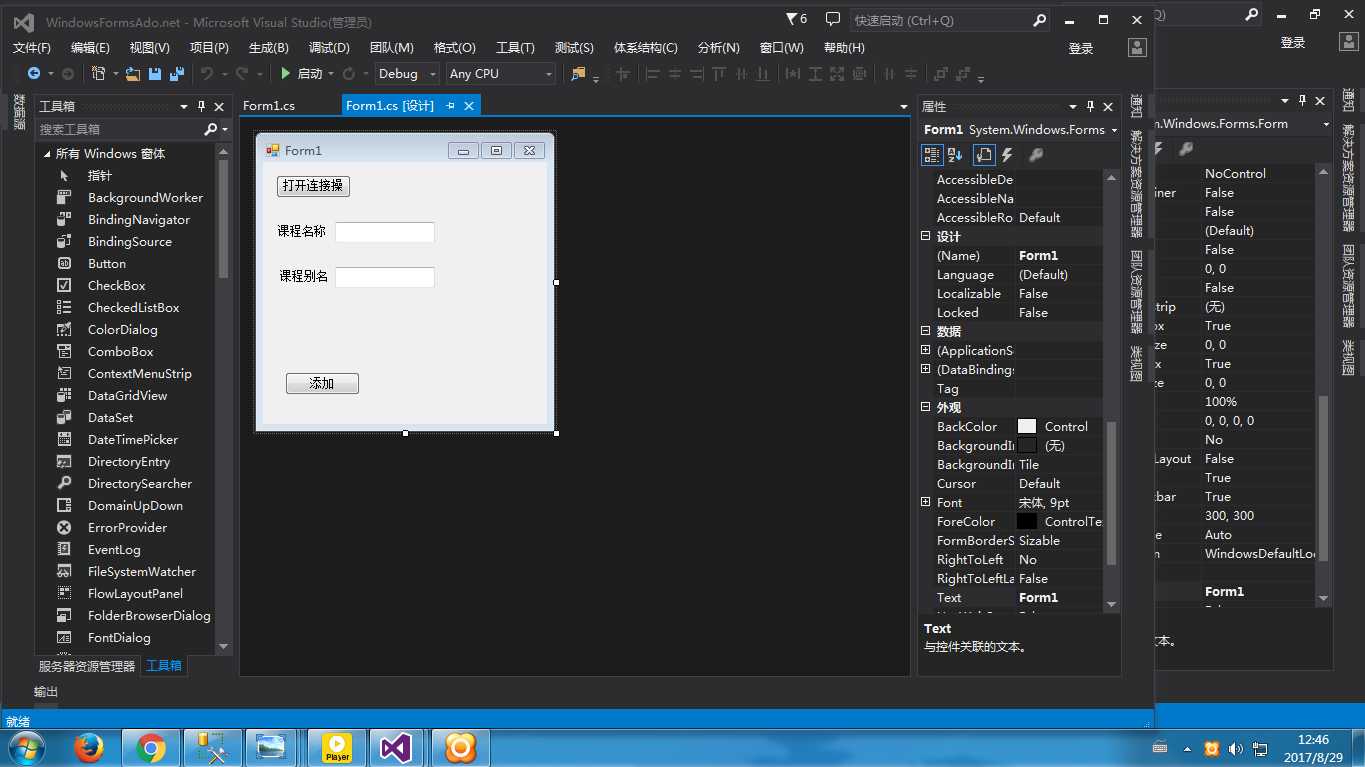The height and width of the screenshot is (767, 1365).
Task: Click the 打开连接操 button on the form
Action: 313,186
